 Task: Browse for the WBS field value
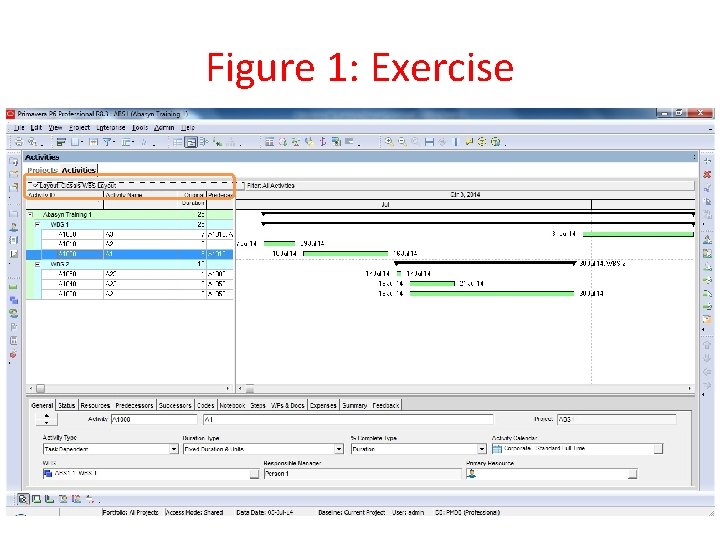tap(254, 474)
